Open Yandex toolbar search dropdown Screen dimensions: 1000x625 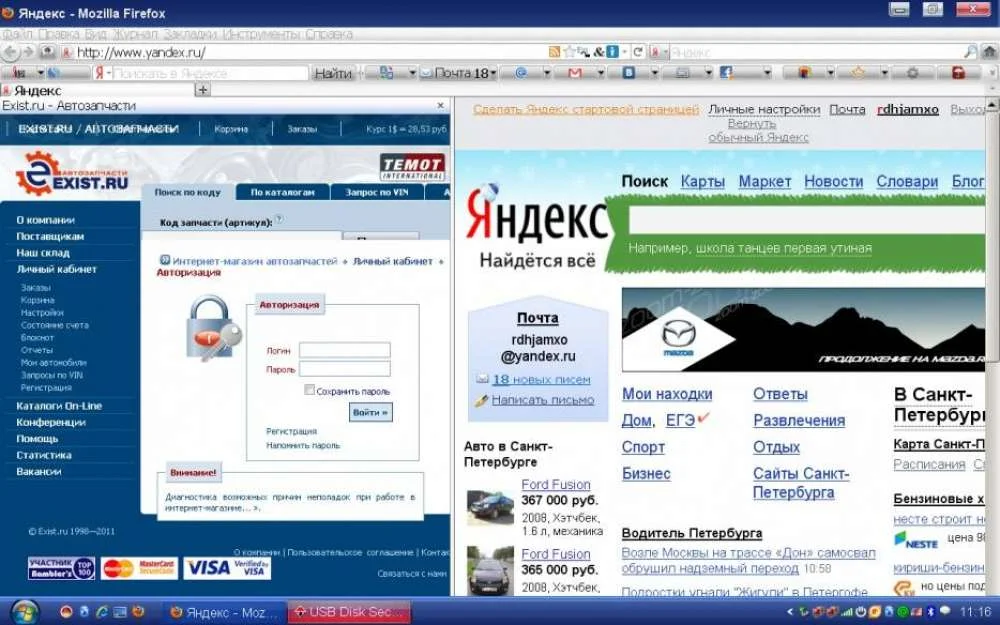pos(108,73)
